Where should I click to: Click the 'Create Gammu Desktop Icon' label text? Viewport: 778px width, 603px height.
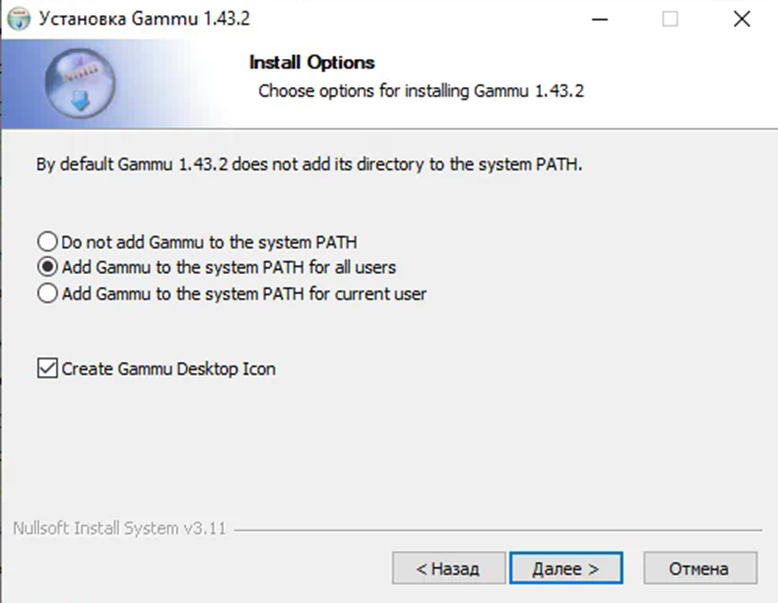[168, 368]
